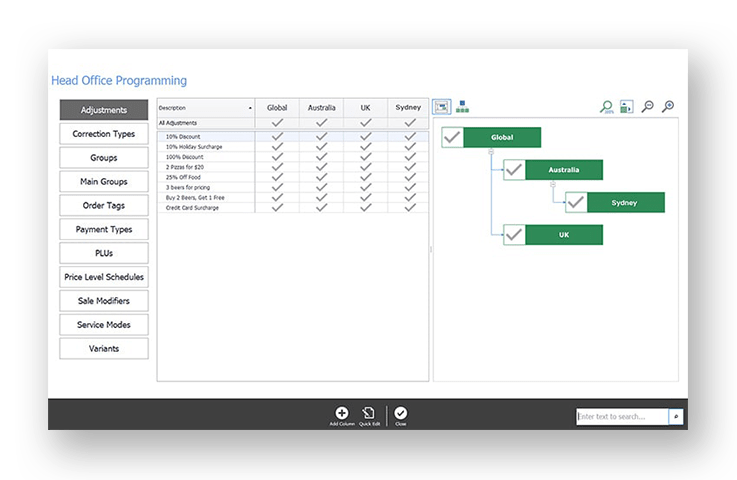Toggle 2 Pizzas for $20 UK check
737x480 pixels.
pyautogui.click(x=366, y=167)
